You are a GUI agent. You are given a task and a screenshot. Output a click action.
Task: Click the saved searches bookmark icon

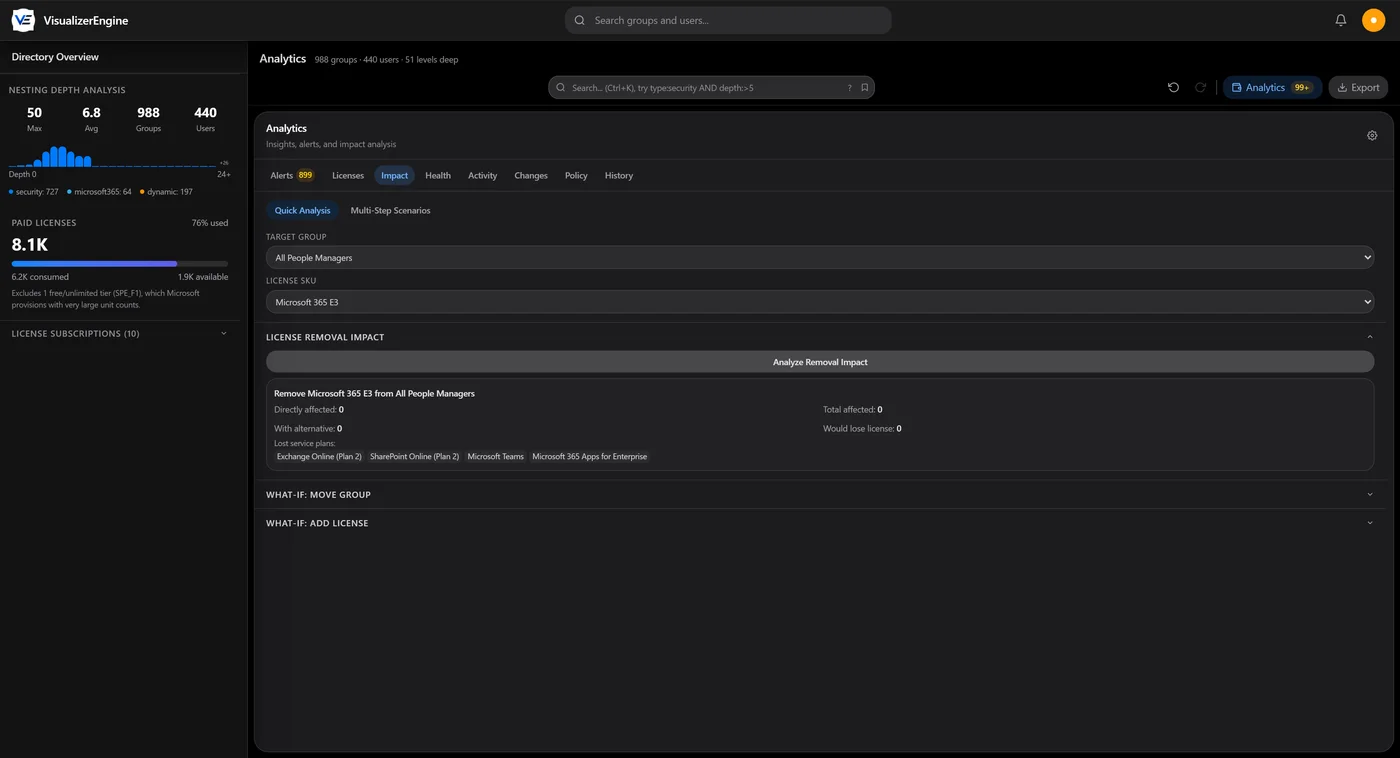(x=865, y=88)
